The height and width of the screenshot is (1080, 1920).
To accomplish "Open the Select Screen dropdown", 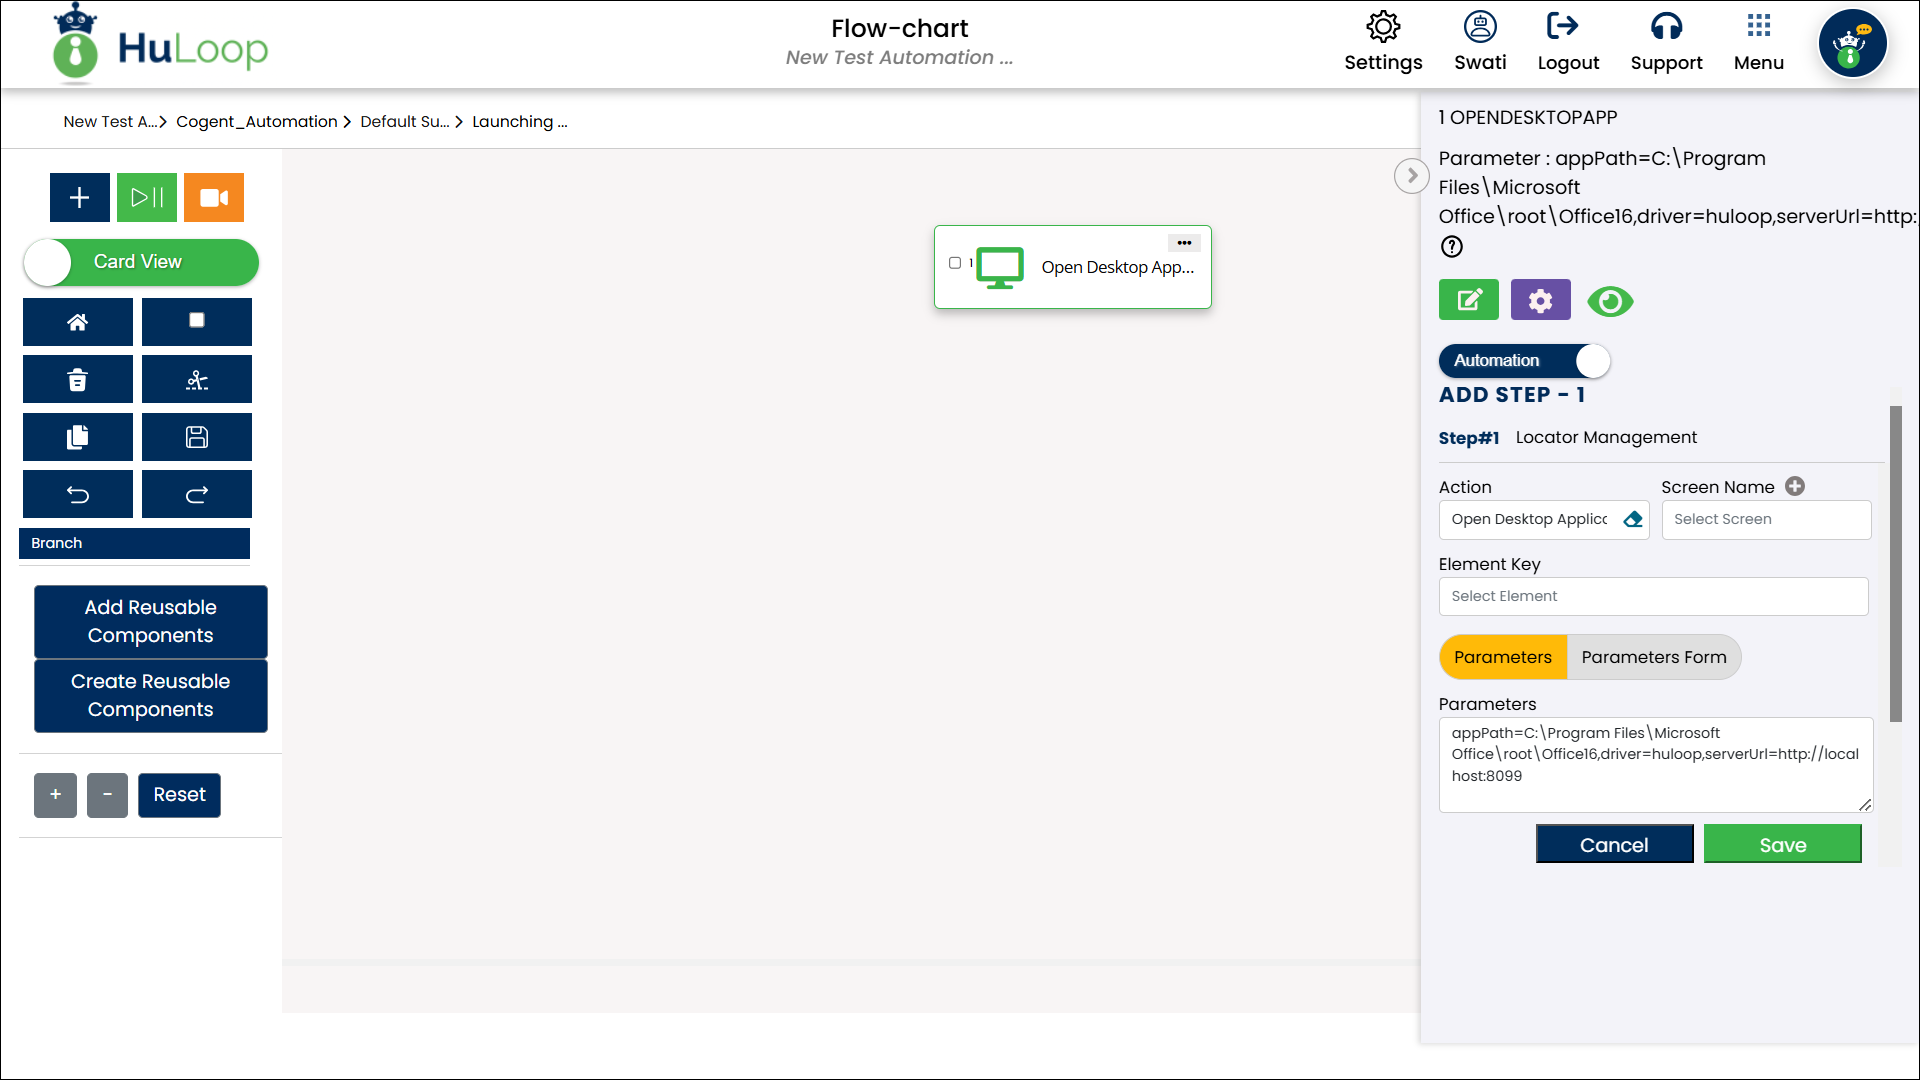I will [1766, 520].
